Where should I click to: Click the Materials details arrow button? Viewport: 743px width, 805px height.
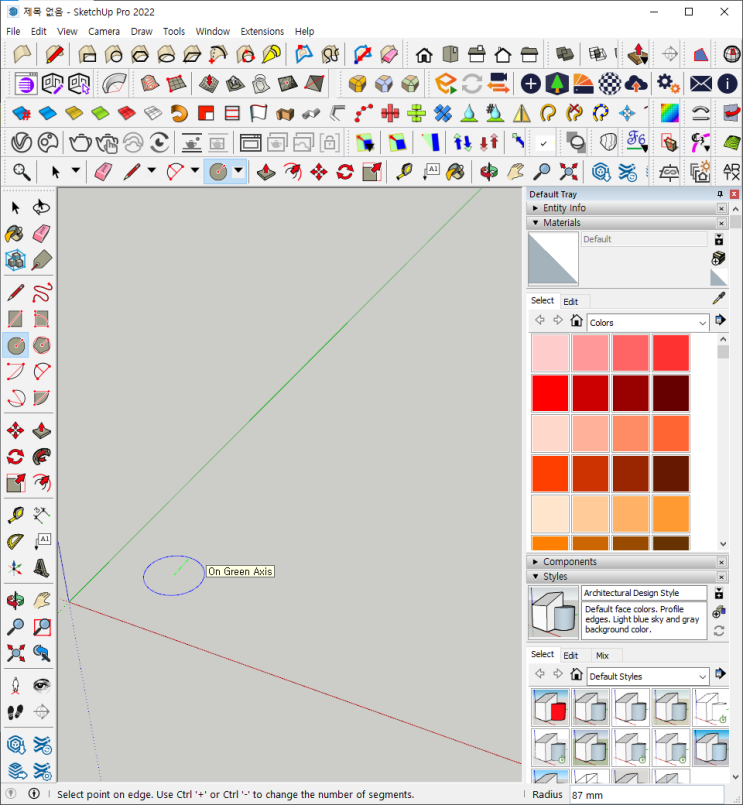click(x=720, y=320)
